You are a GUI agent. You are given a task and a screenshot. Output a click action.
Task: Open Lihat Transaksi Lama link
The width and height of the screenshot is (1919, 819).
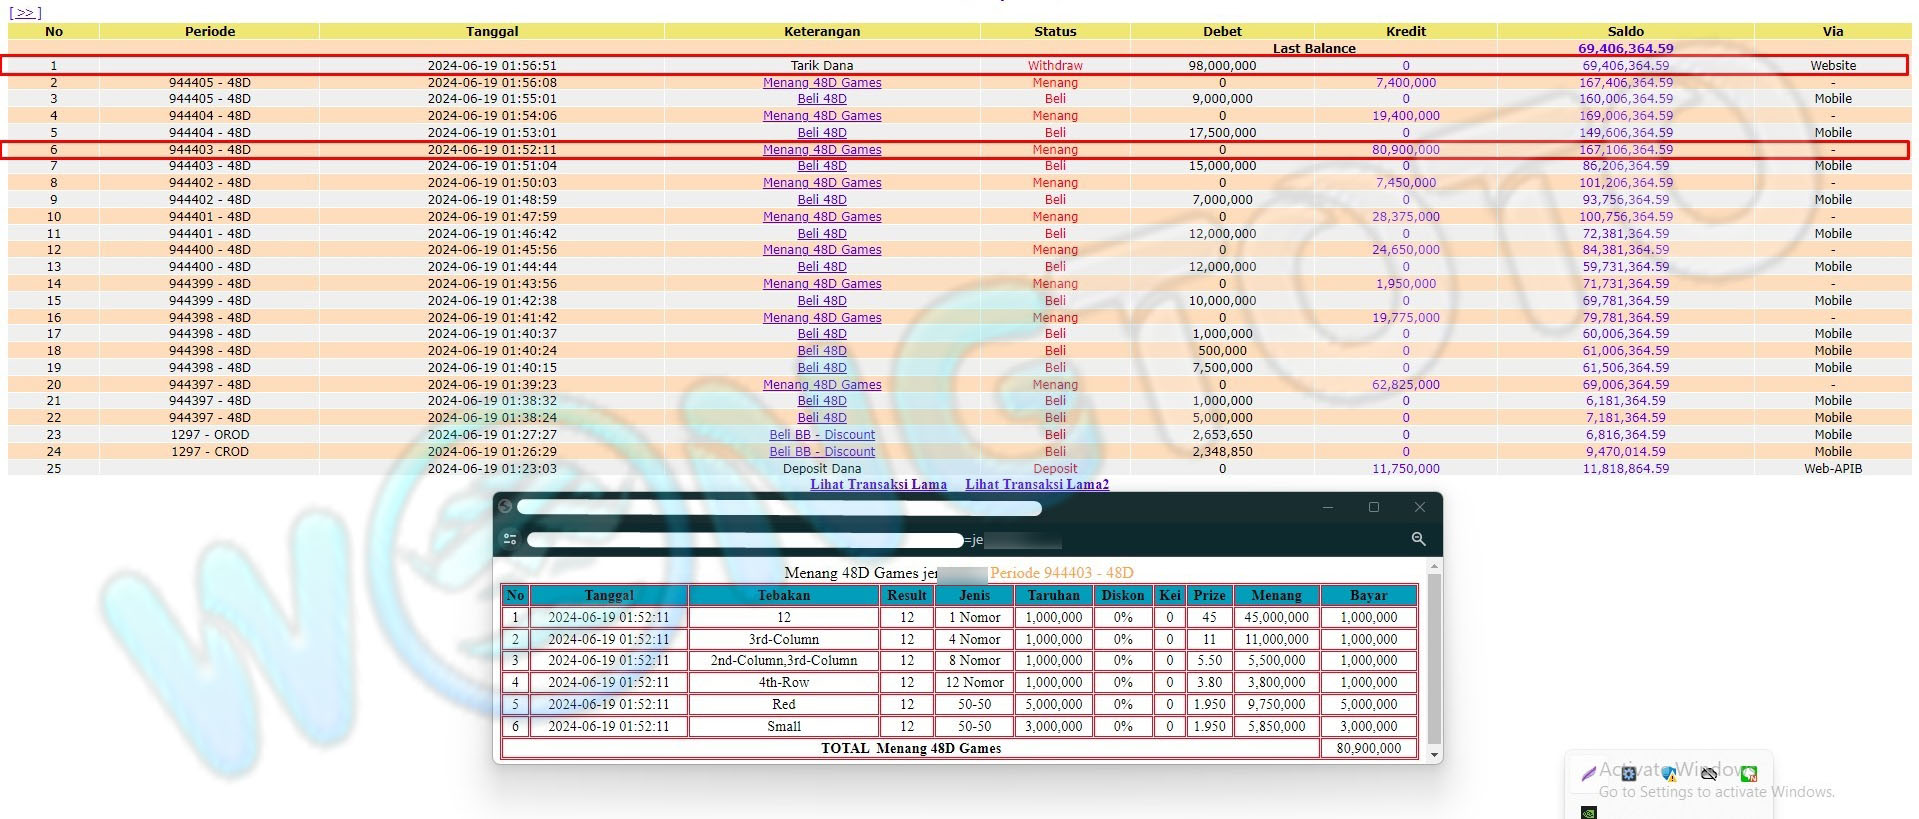click(x=878, y=485)
